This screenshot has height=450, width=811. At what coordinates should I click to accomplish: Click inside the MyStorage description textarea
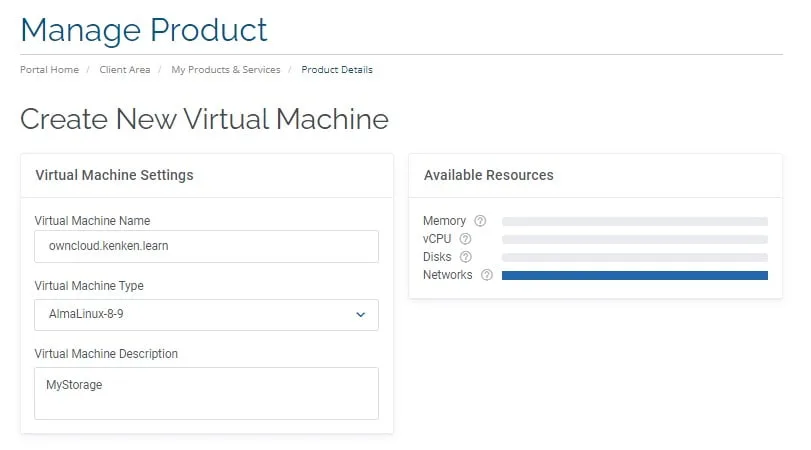point(206,393)
